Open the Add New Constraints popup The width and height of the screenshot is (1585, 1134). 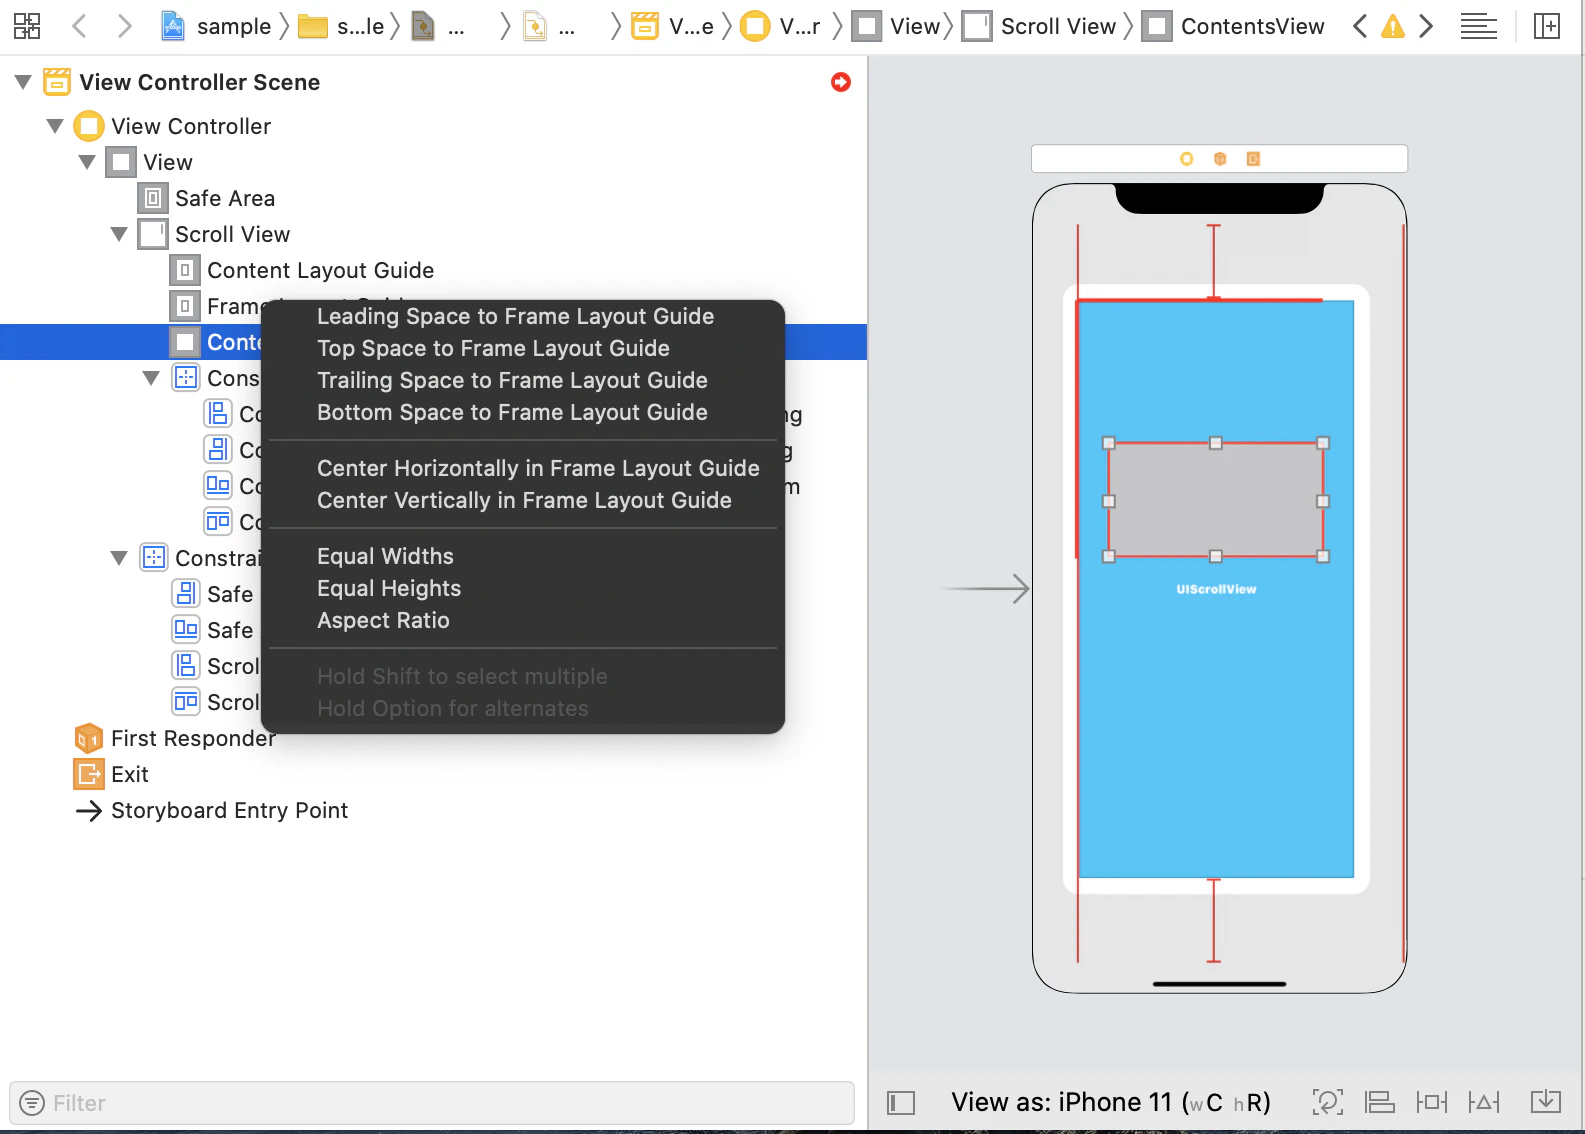(x=1432, y=1102)
